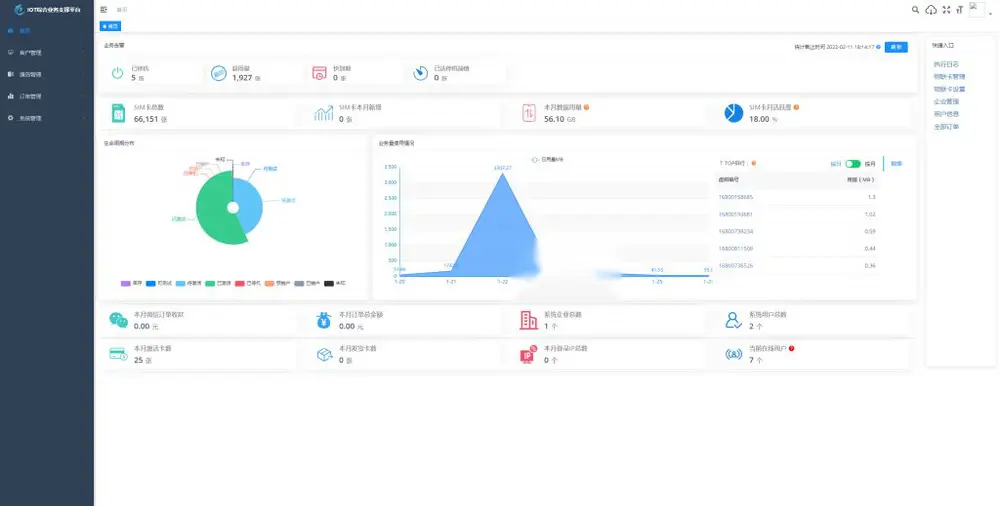Screen dimensions: 1000x506
Task: Expand the submenu arrow on the gear-icon sidebar row
Action: pyautogui.click(x=84, y=118)
